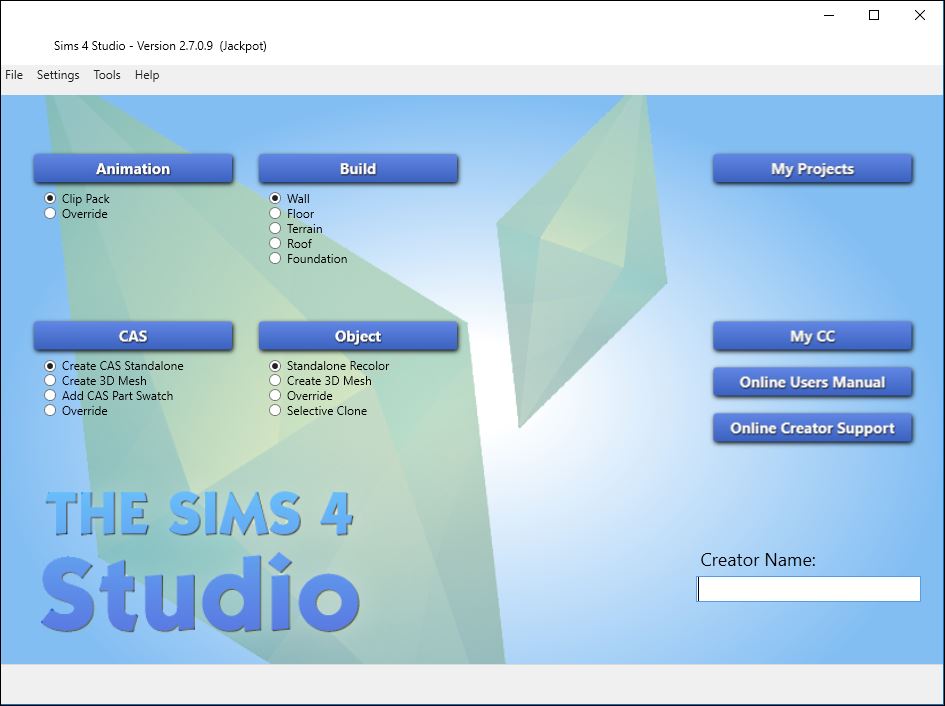Image resolution: width=945 pixels, height=706 pixels.
Task: Open the File menu
Action: 14,75
